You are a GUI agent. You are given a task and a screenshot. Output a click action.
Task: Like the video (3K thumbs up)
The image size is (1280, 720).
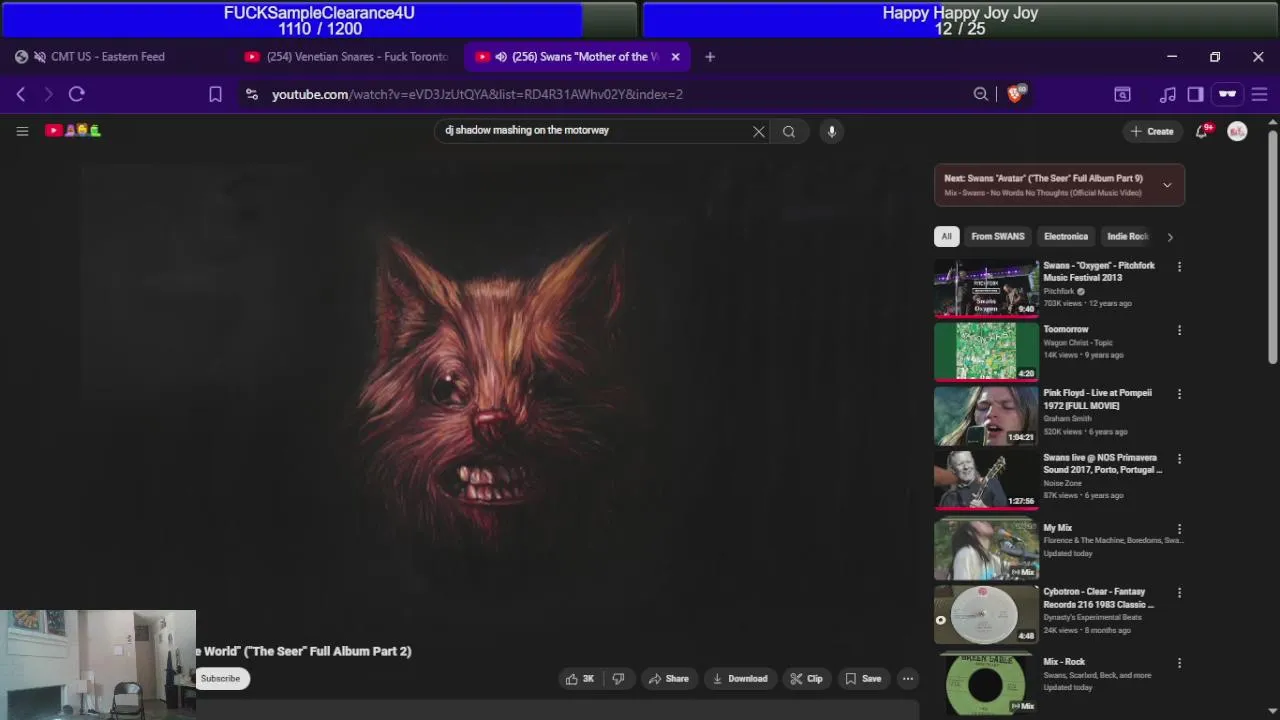click(580, 679)
